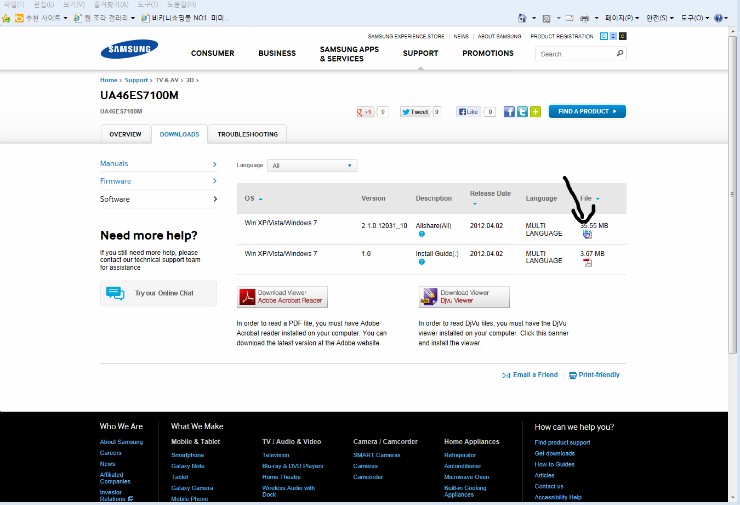Open the Support navigation menu
Image resolution: width=740 pixels, height=505 pixels.
[420, 53]
